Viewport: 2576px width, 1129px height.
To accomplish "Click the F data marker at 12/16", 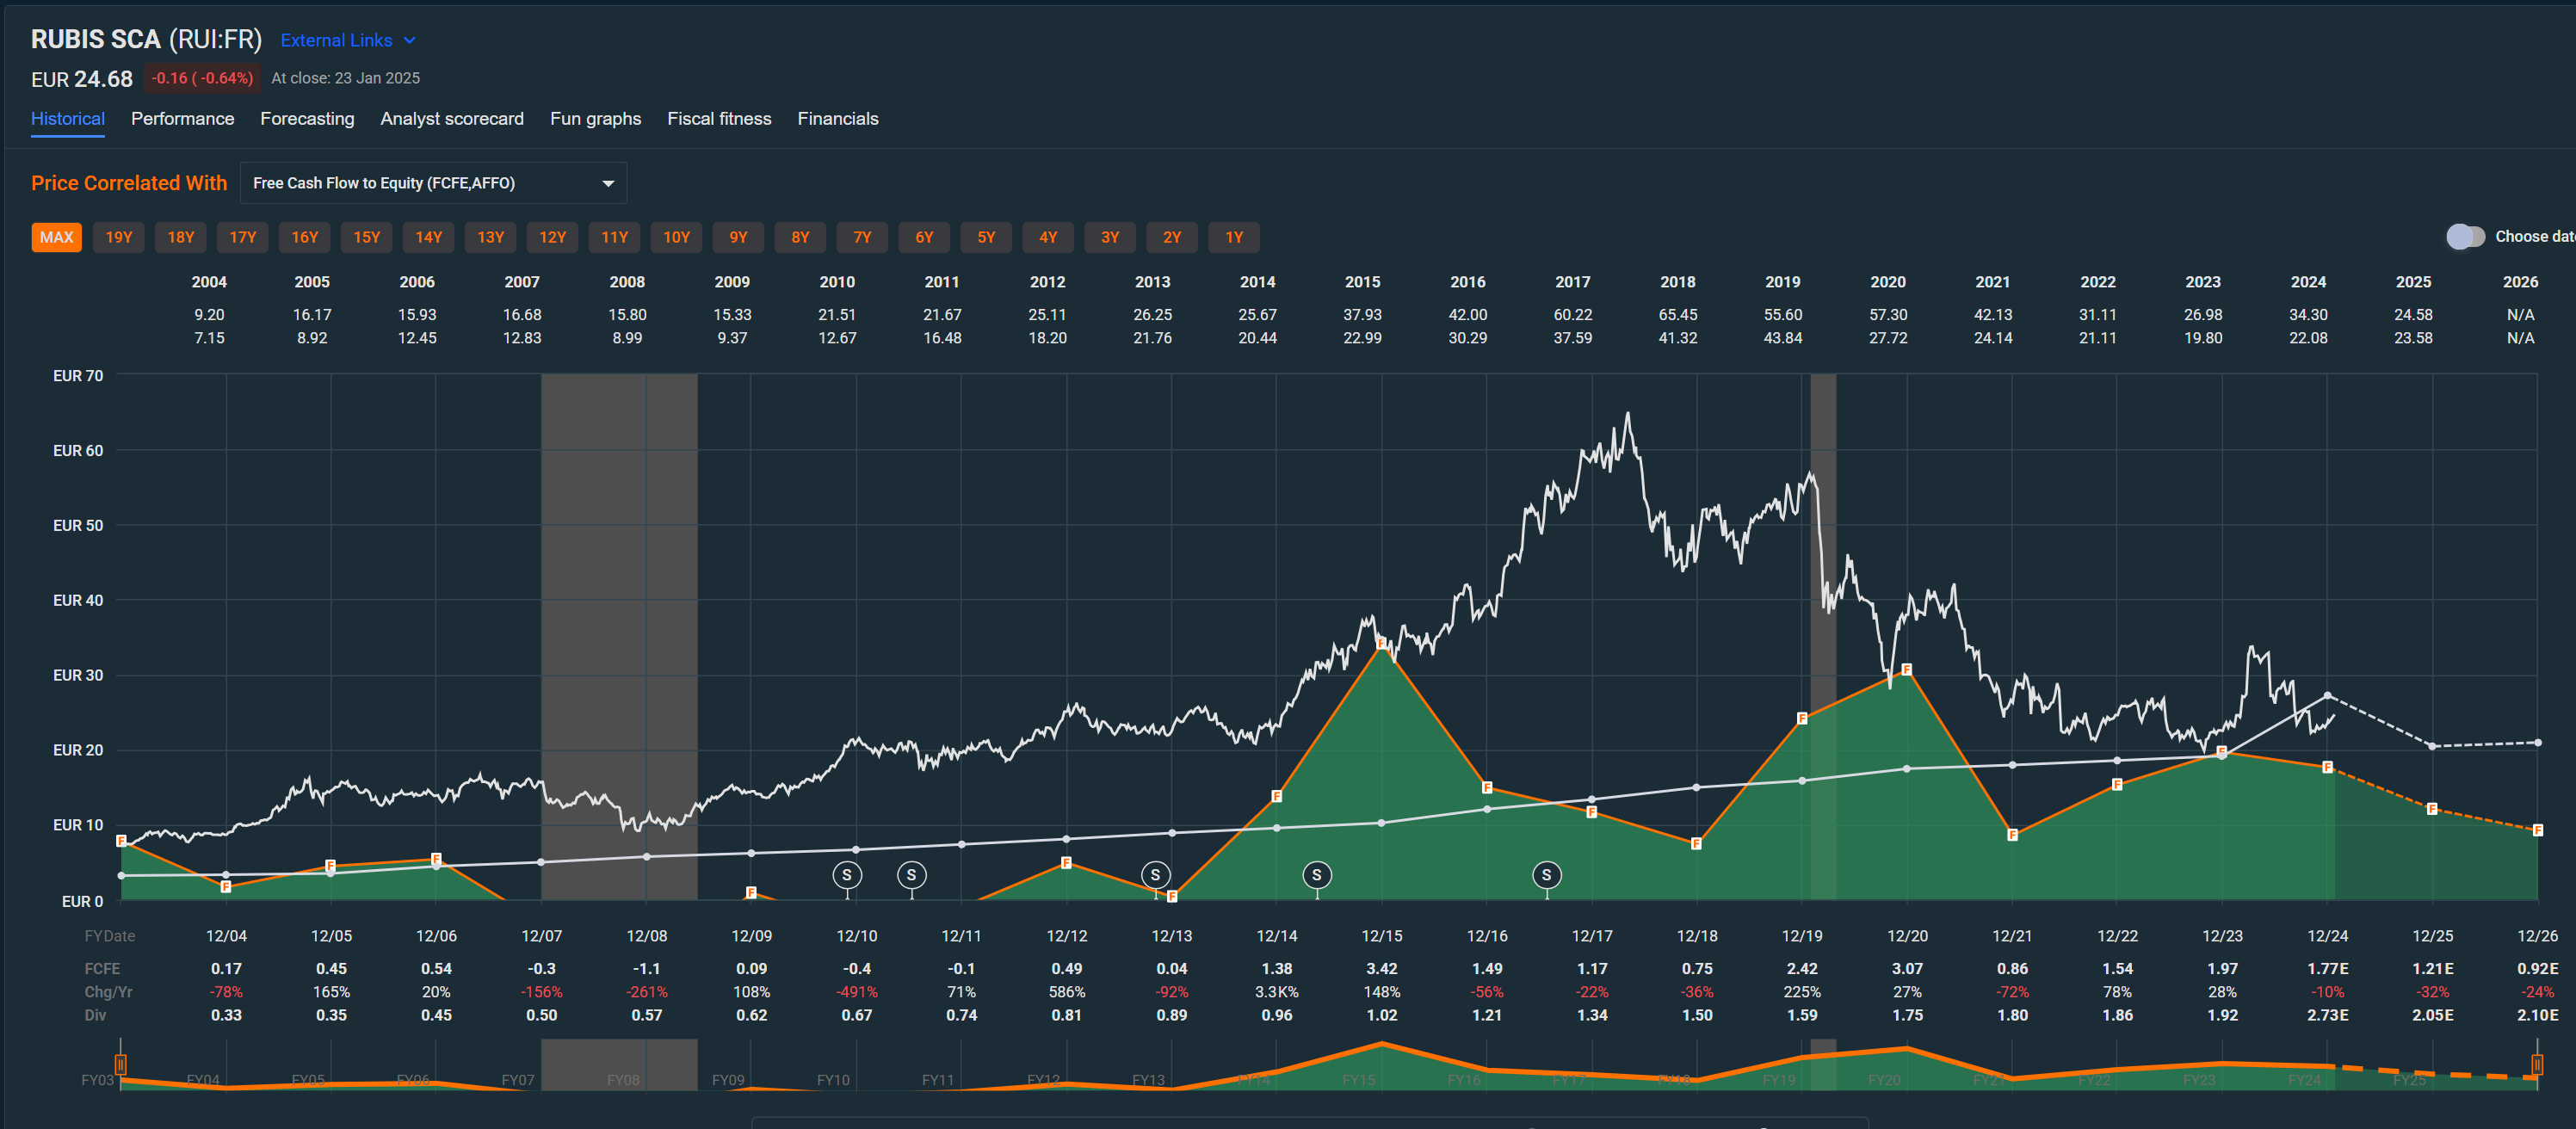I will coord(1487,788).
